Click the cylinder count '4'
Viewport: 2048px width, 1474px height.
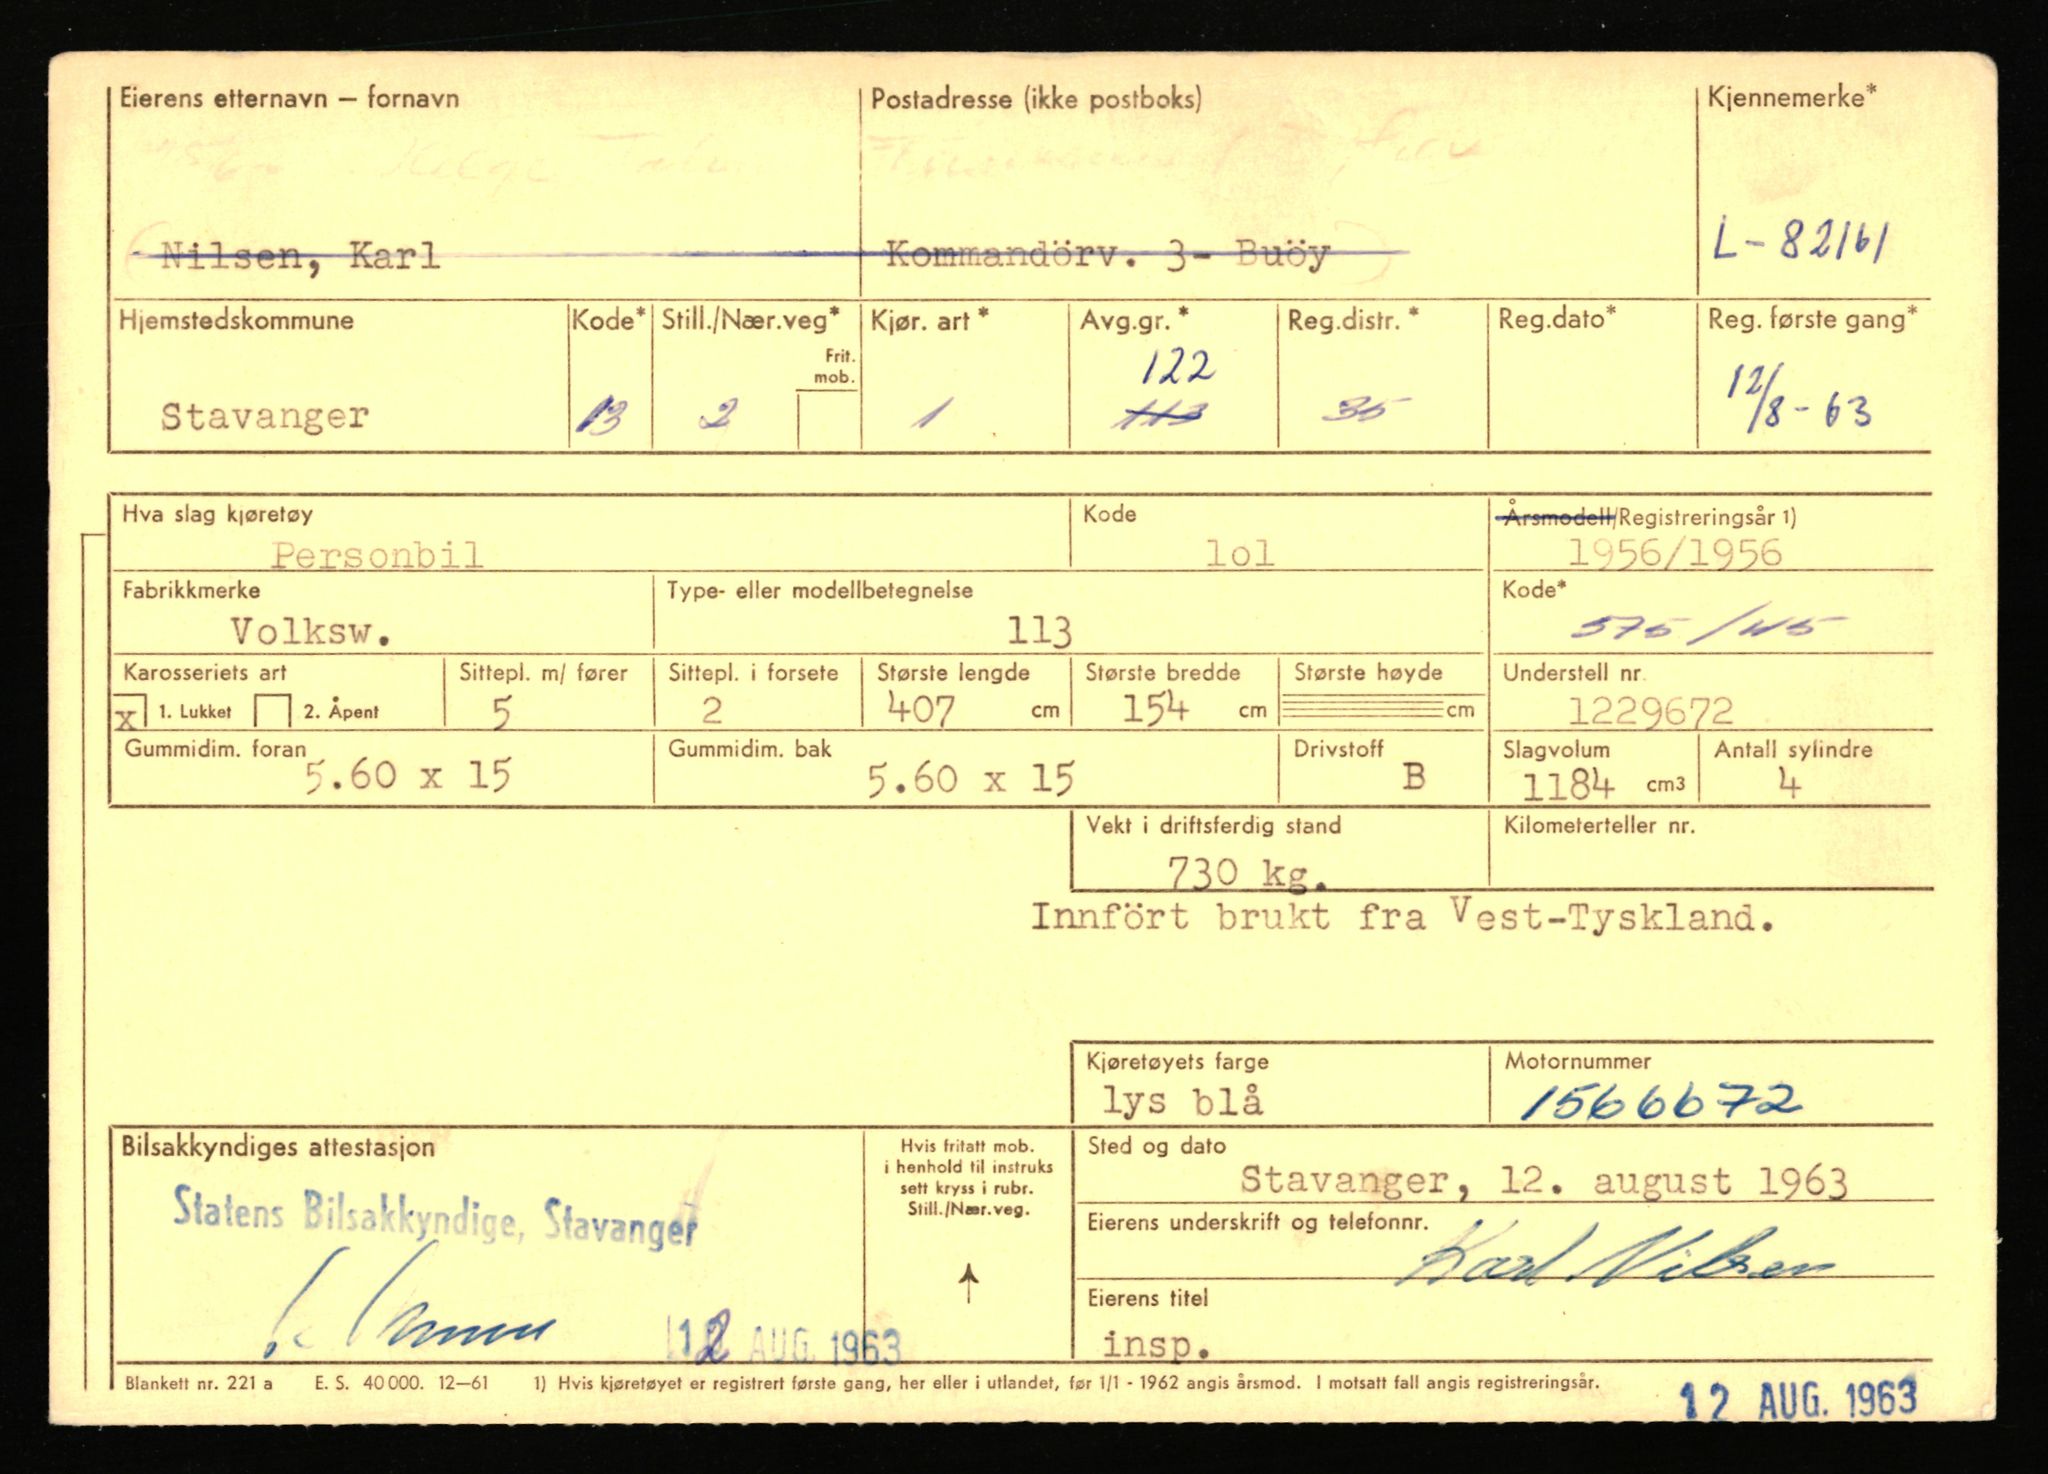[x=1789, y=783]
